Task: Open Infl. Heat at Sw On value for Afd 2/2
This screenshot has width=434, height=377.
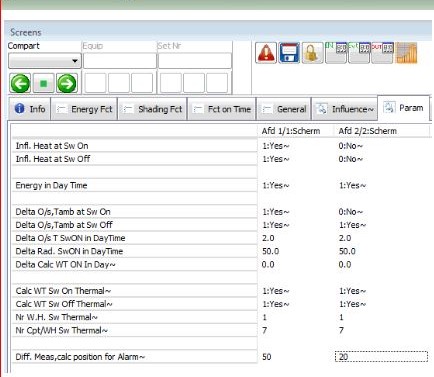Action: coord(351,146)
